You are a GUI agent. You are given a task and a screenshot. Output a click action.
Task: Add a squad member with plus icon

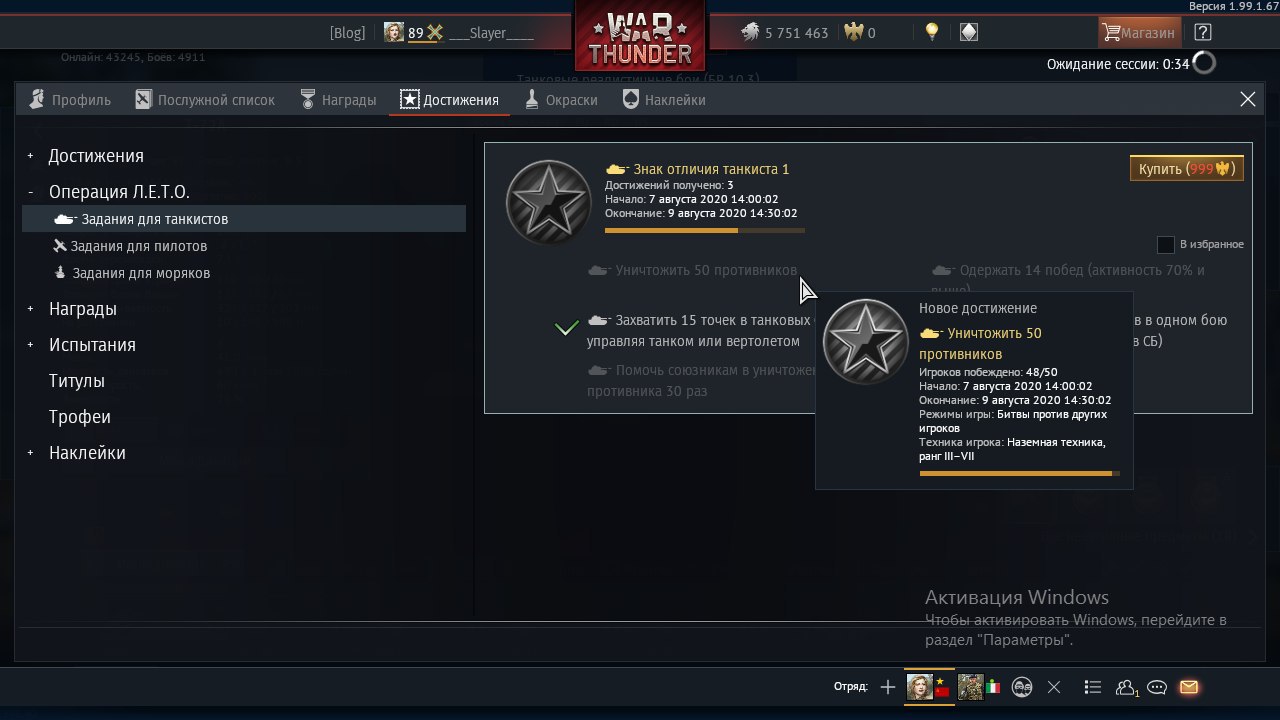pyautogui.click(x=888, y=687)
